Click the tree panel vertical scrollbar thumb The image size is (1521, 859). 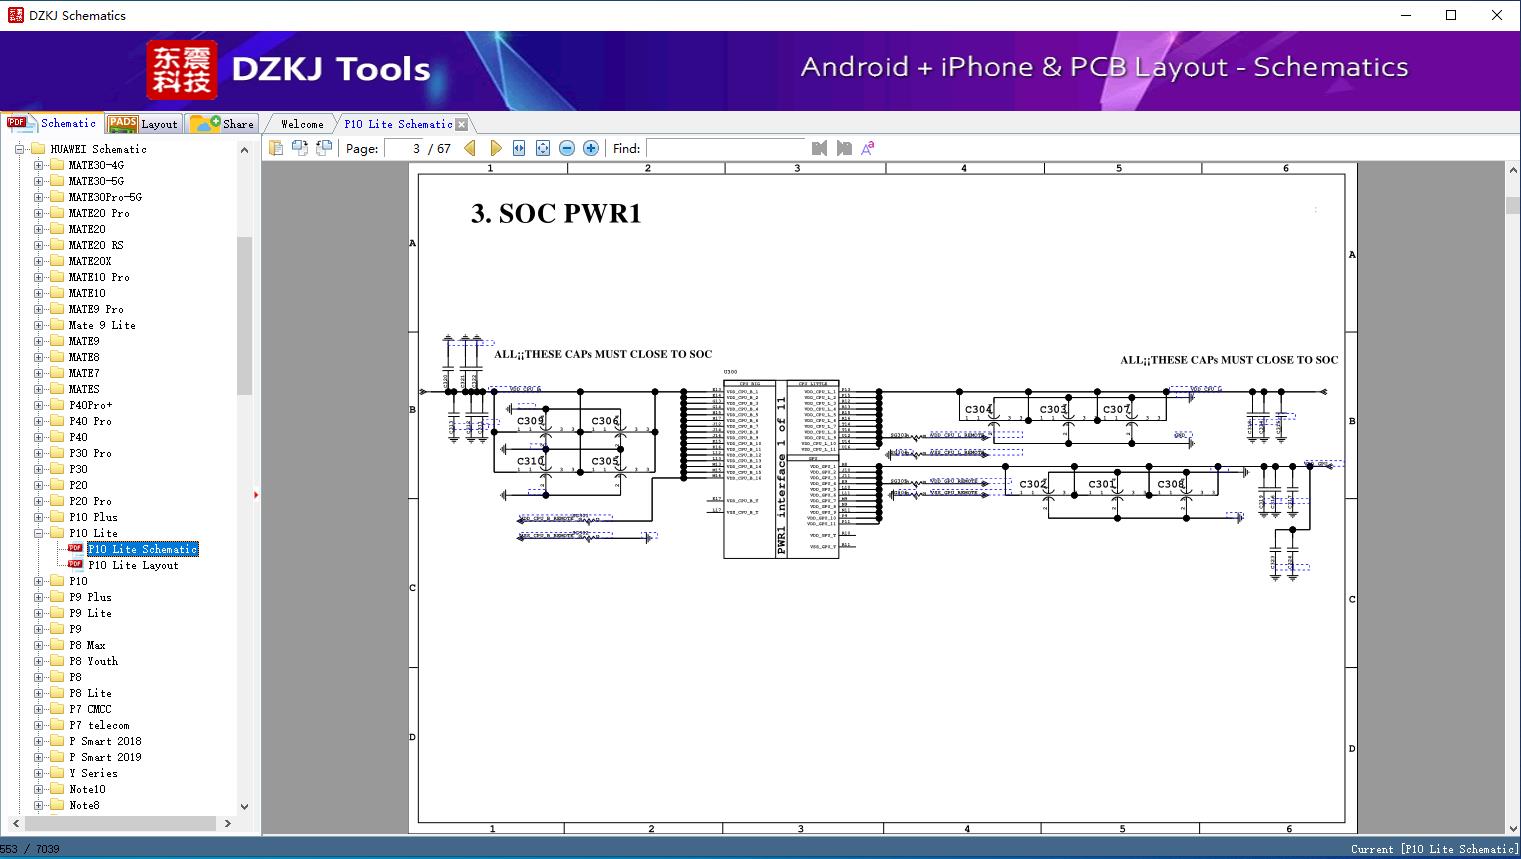tap(244, 316)
